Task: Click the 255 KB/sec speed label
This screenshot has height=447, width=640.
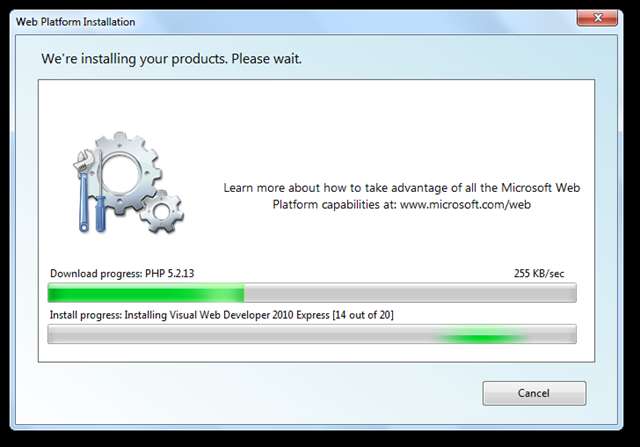Action: click(539, 274)
